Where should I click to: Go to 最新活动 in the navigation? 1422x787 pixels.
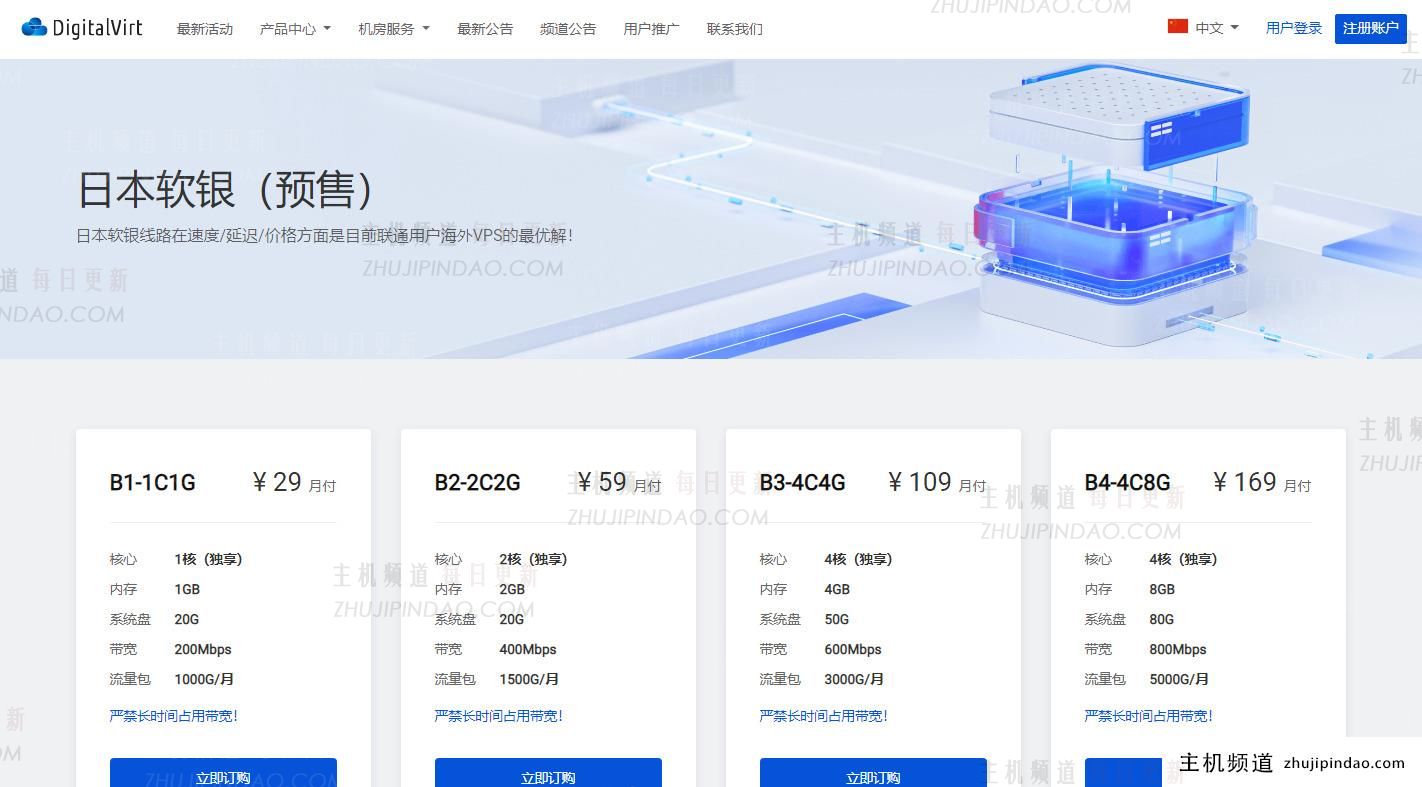205,29
